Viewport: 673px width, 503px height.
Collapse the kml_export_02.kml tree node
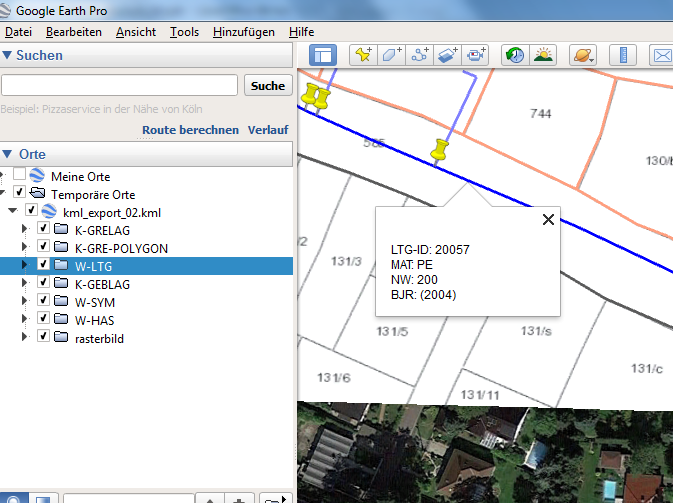pos(12,212)
